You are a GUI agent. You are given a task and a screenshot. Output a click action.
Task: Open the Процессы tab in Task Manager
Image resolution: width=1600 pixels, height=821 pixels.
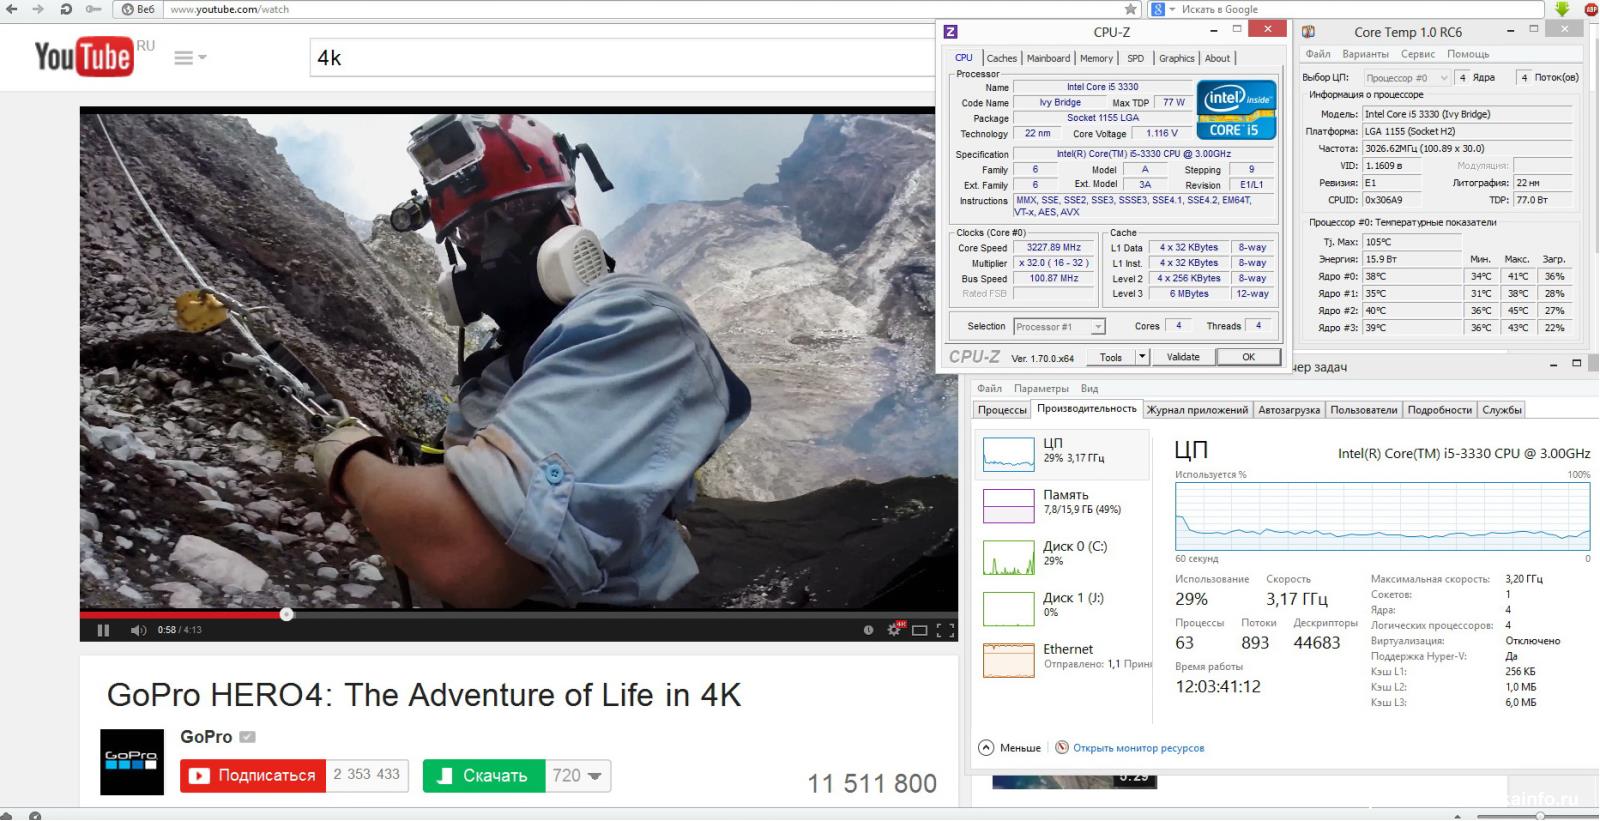[1002, 410]
